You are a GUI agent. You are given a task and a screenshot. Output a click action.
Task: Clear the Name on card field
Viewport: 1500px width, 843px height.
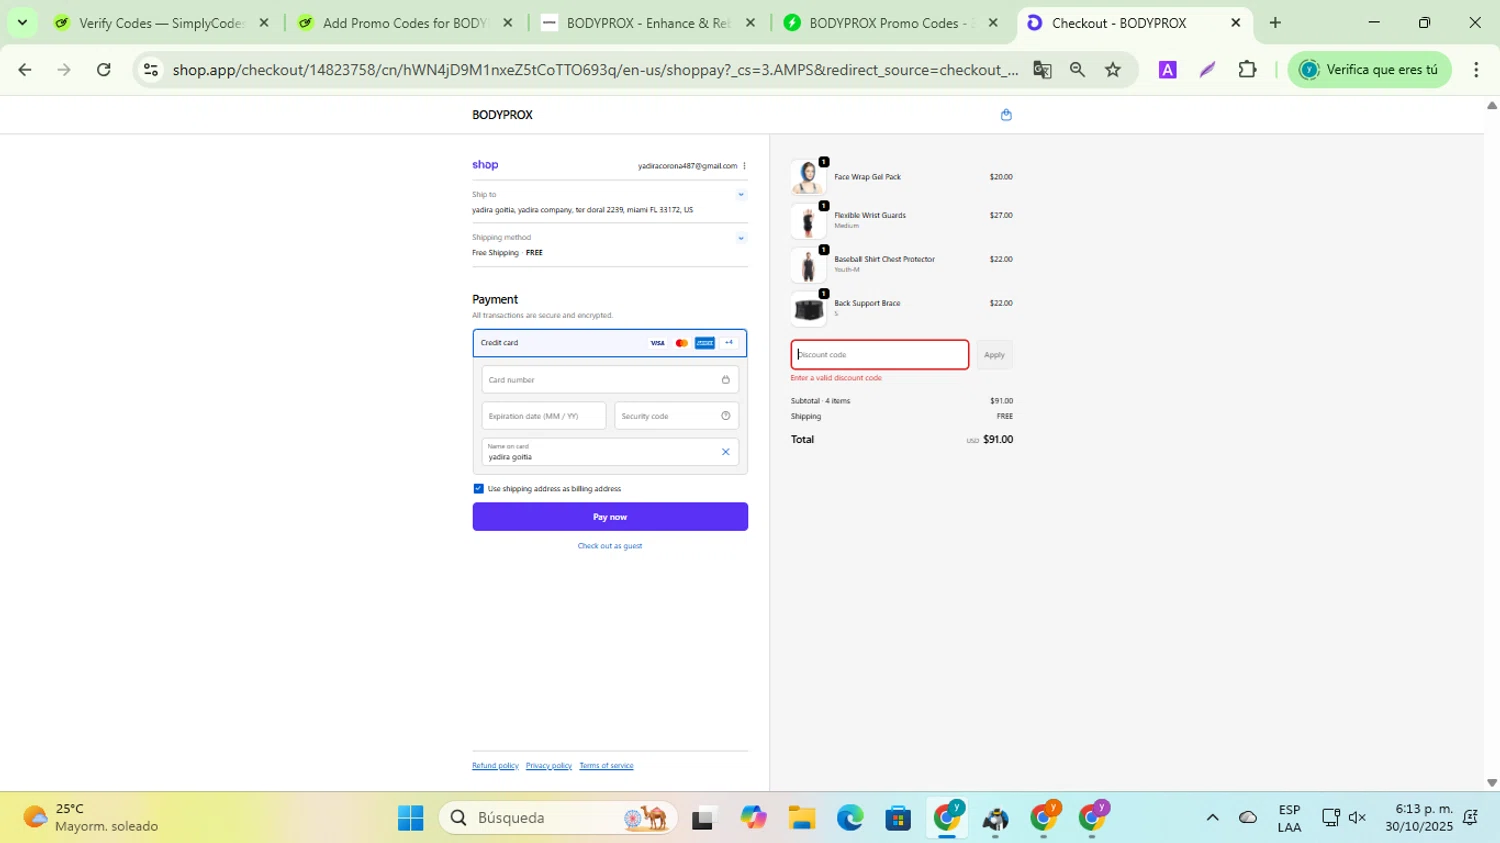pos(726,452)
